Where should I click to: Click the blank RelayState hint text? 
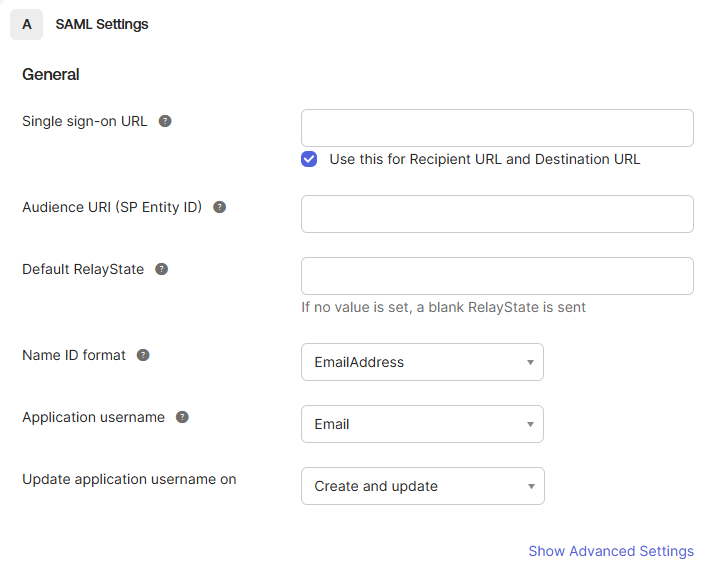[443, 307]
